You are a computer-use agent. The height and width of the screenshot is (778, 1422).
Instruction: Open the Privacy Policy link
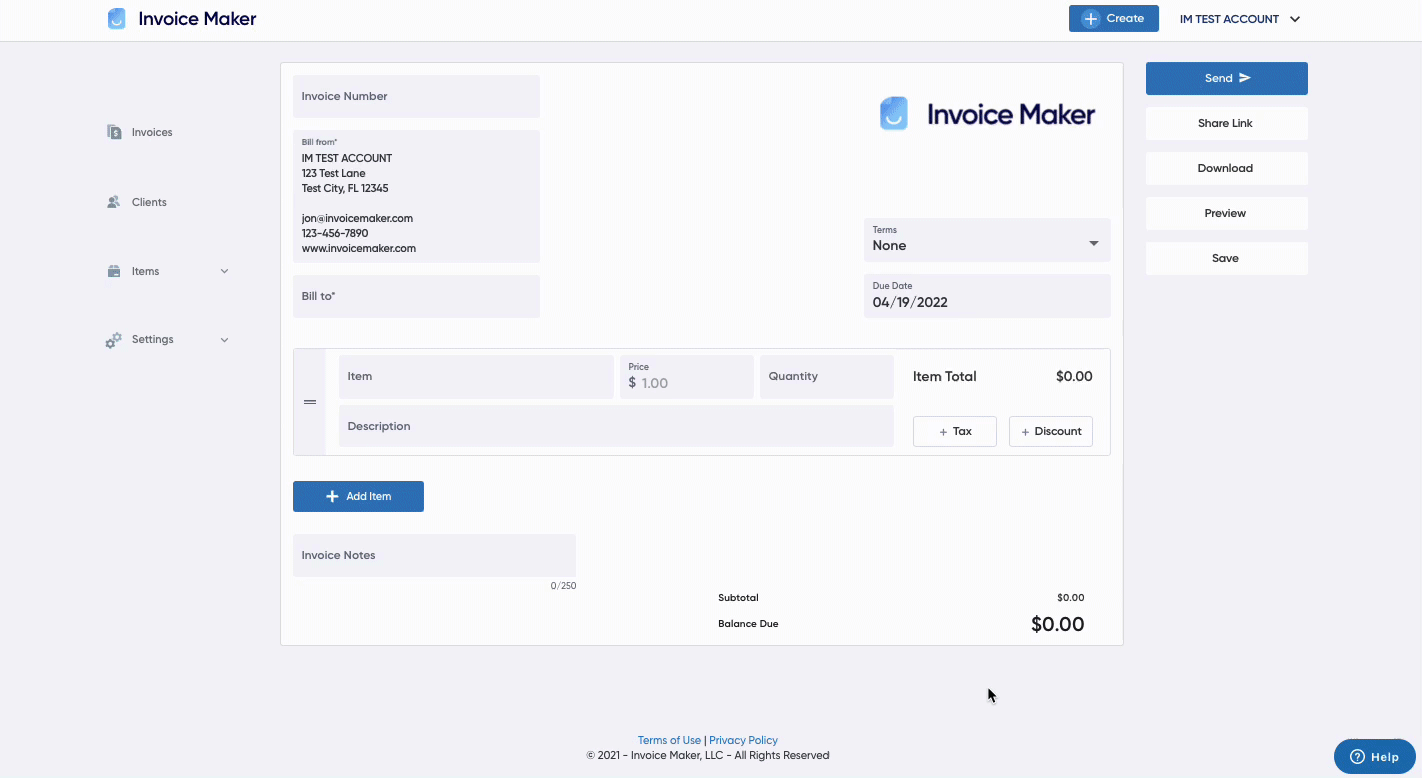coord(743,740)
